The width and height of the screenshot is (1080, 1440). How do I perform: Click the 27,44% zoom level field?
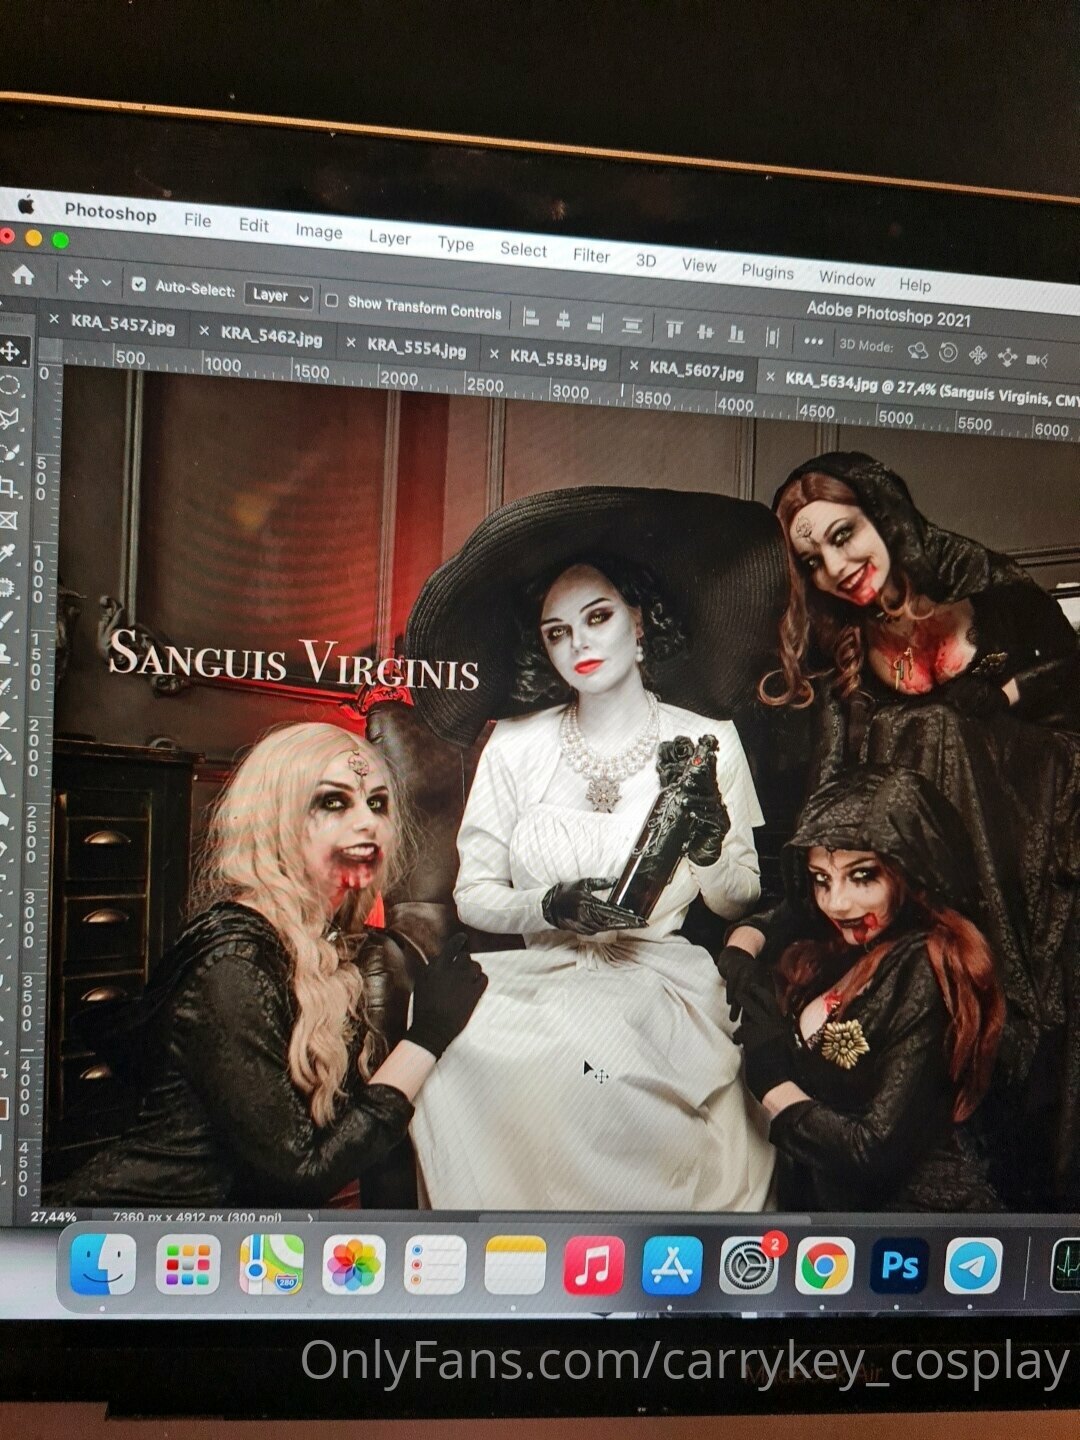click(x=53, y=1217)
